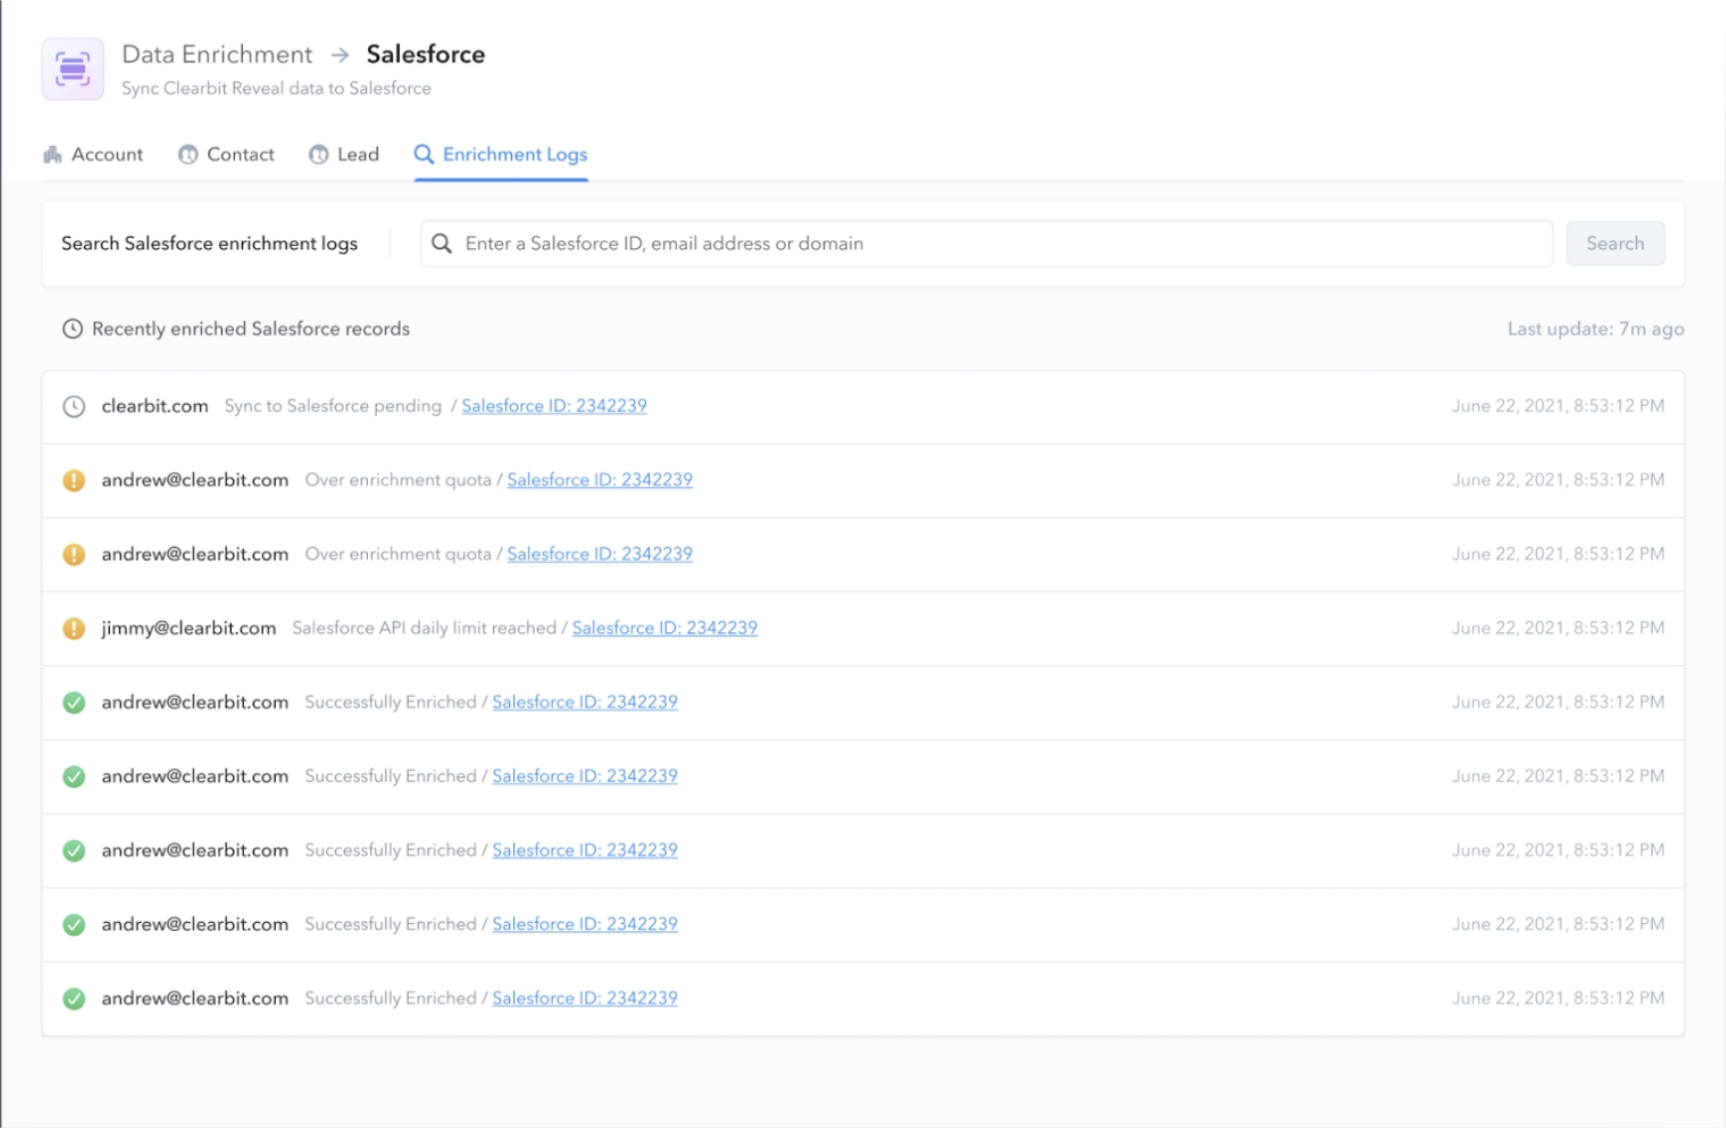Open Salesforce ID link on clearbit.com row
This screenshot has width=1726, height=1128.
tap(554, 406)
